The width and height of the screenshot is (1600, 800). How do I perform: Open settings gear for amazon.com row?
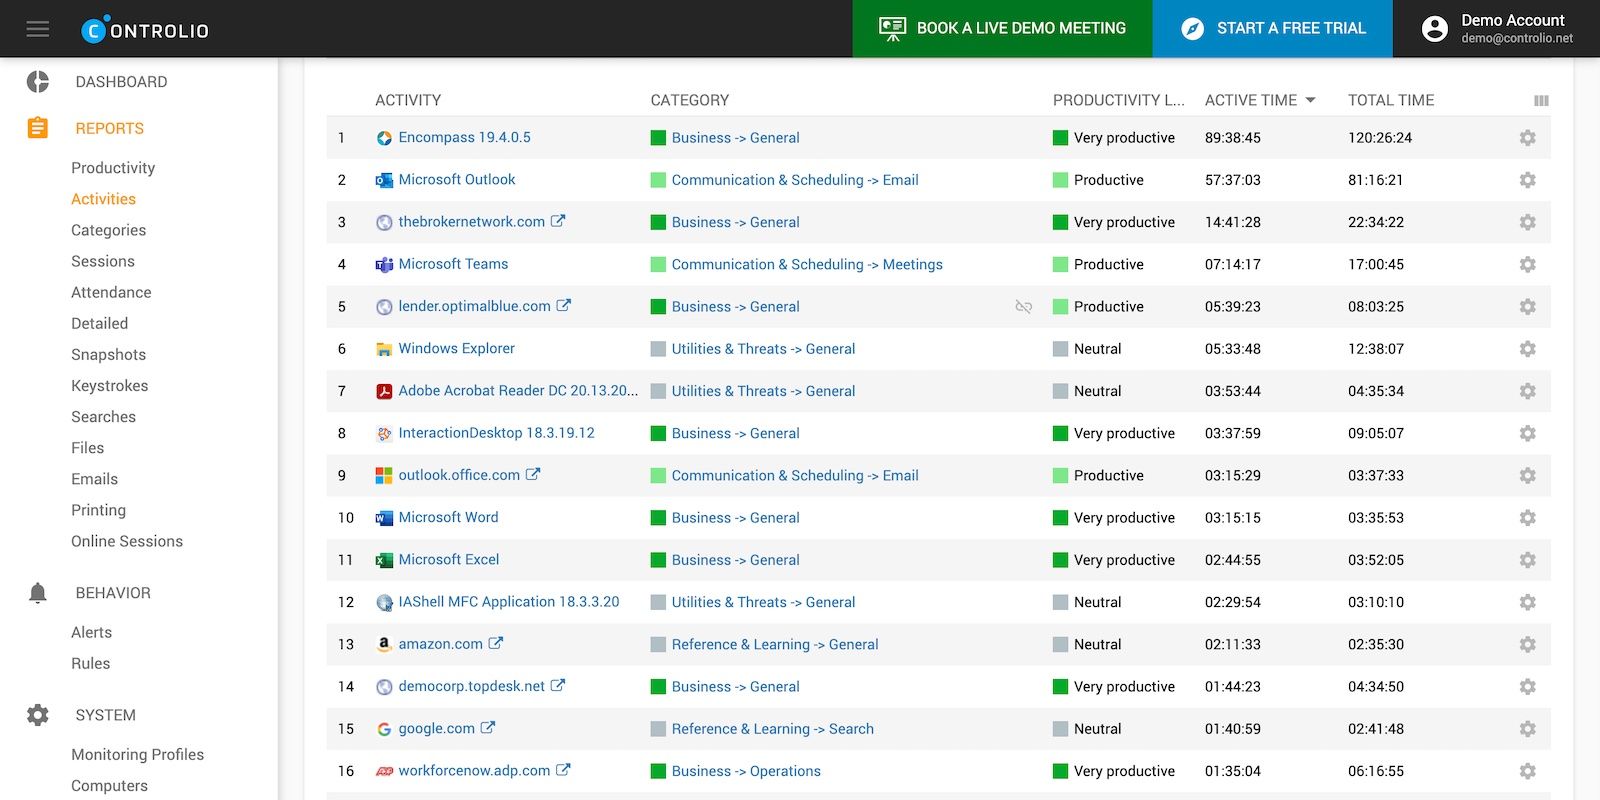(x=1527, y=645)
